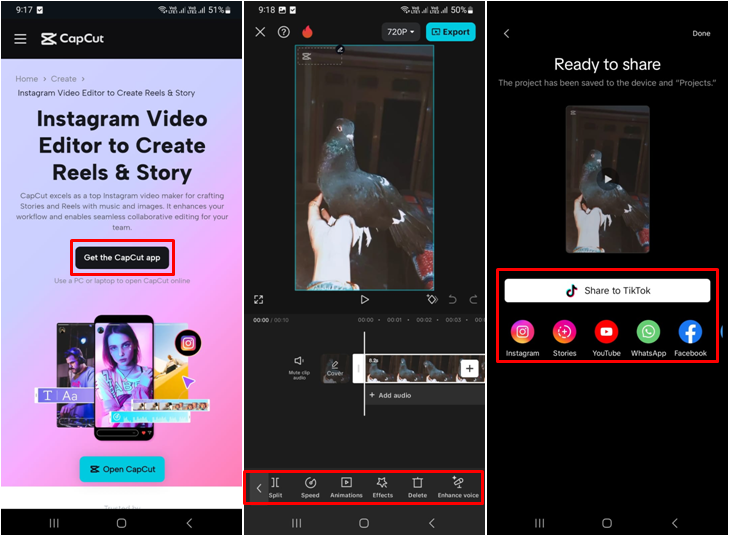Viewport: 729px width, 535px height.
Task: Play the video preview in editor
Action: (364, 299)
